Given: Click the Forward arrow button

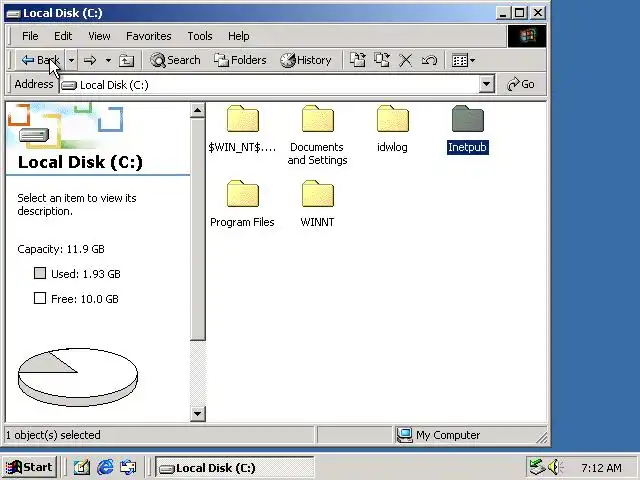Looking at the screenshot, I should (x=90, y=61).
